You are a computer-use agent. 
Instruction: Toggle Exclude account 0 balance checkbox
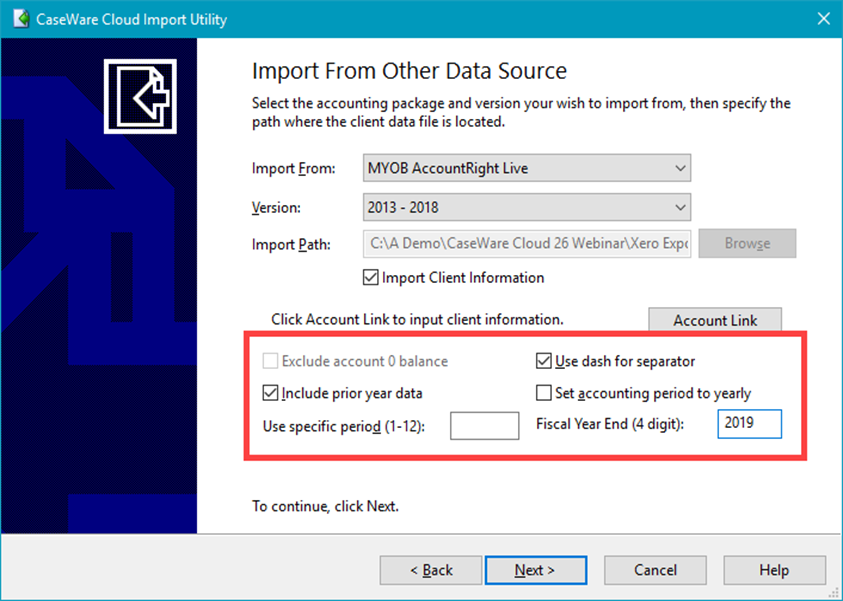pos(270,361)
